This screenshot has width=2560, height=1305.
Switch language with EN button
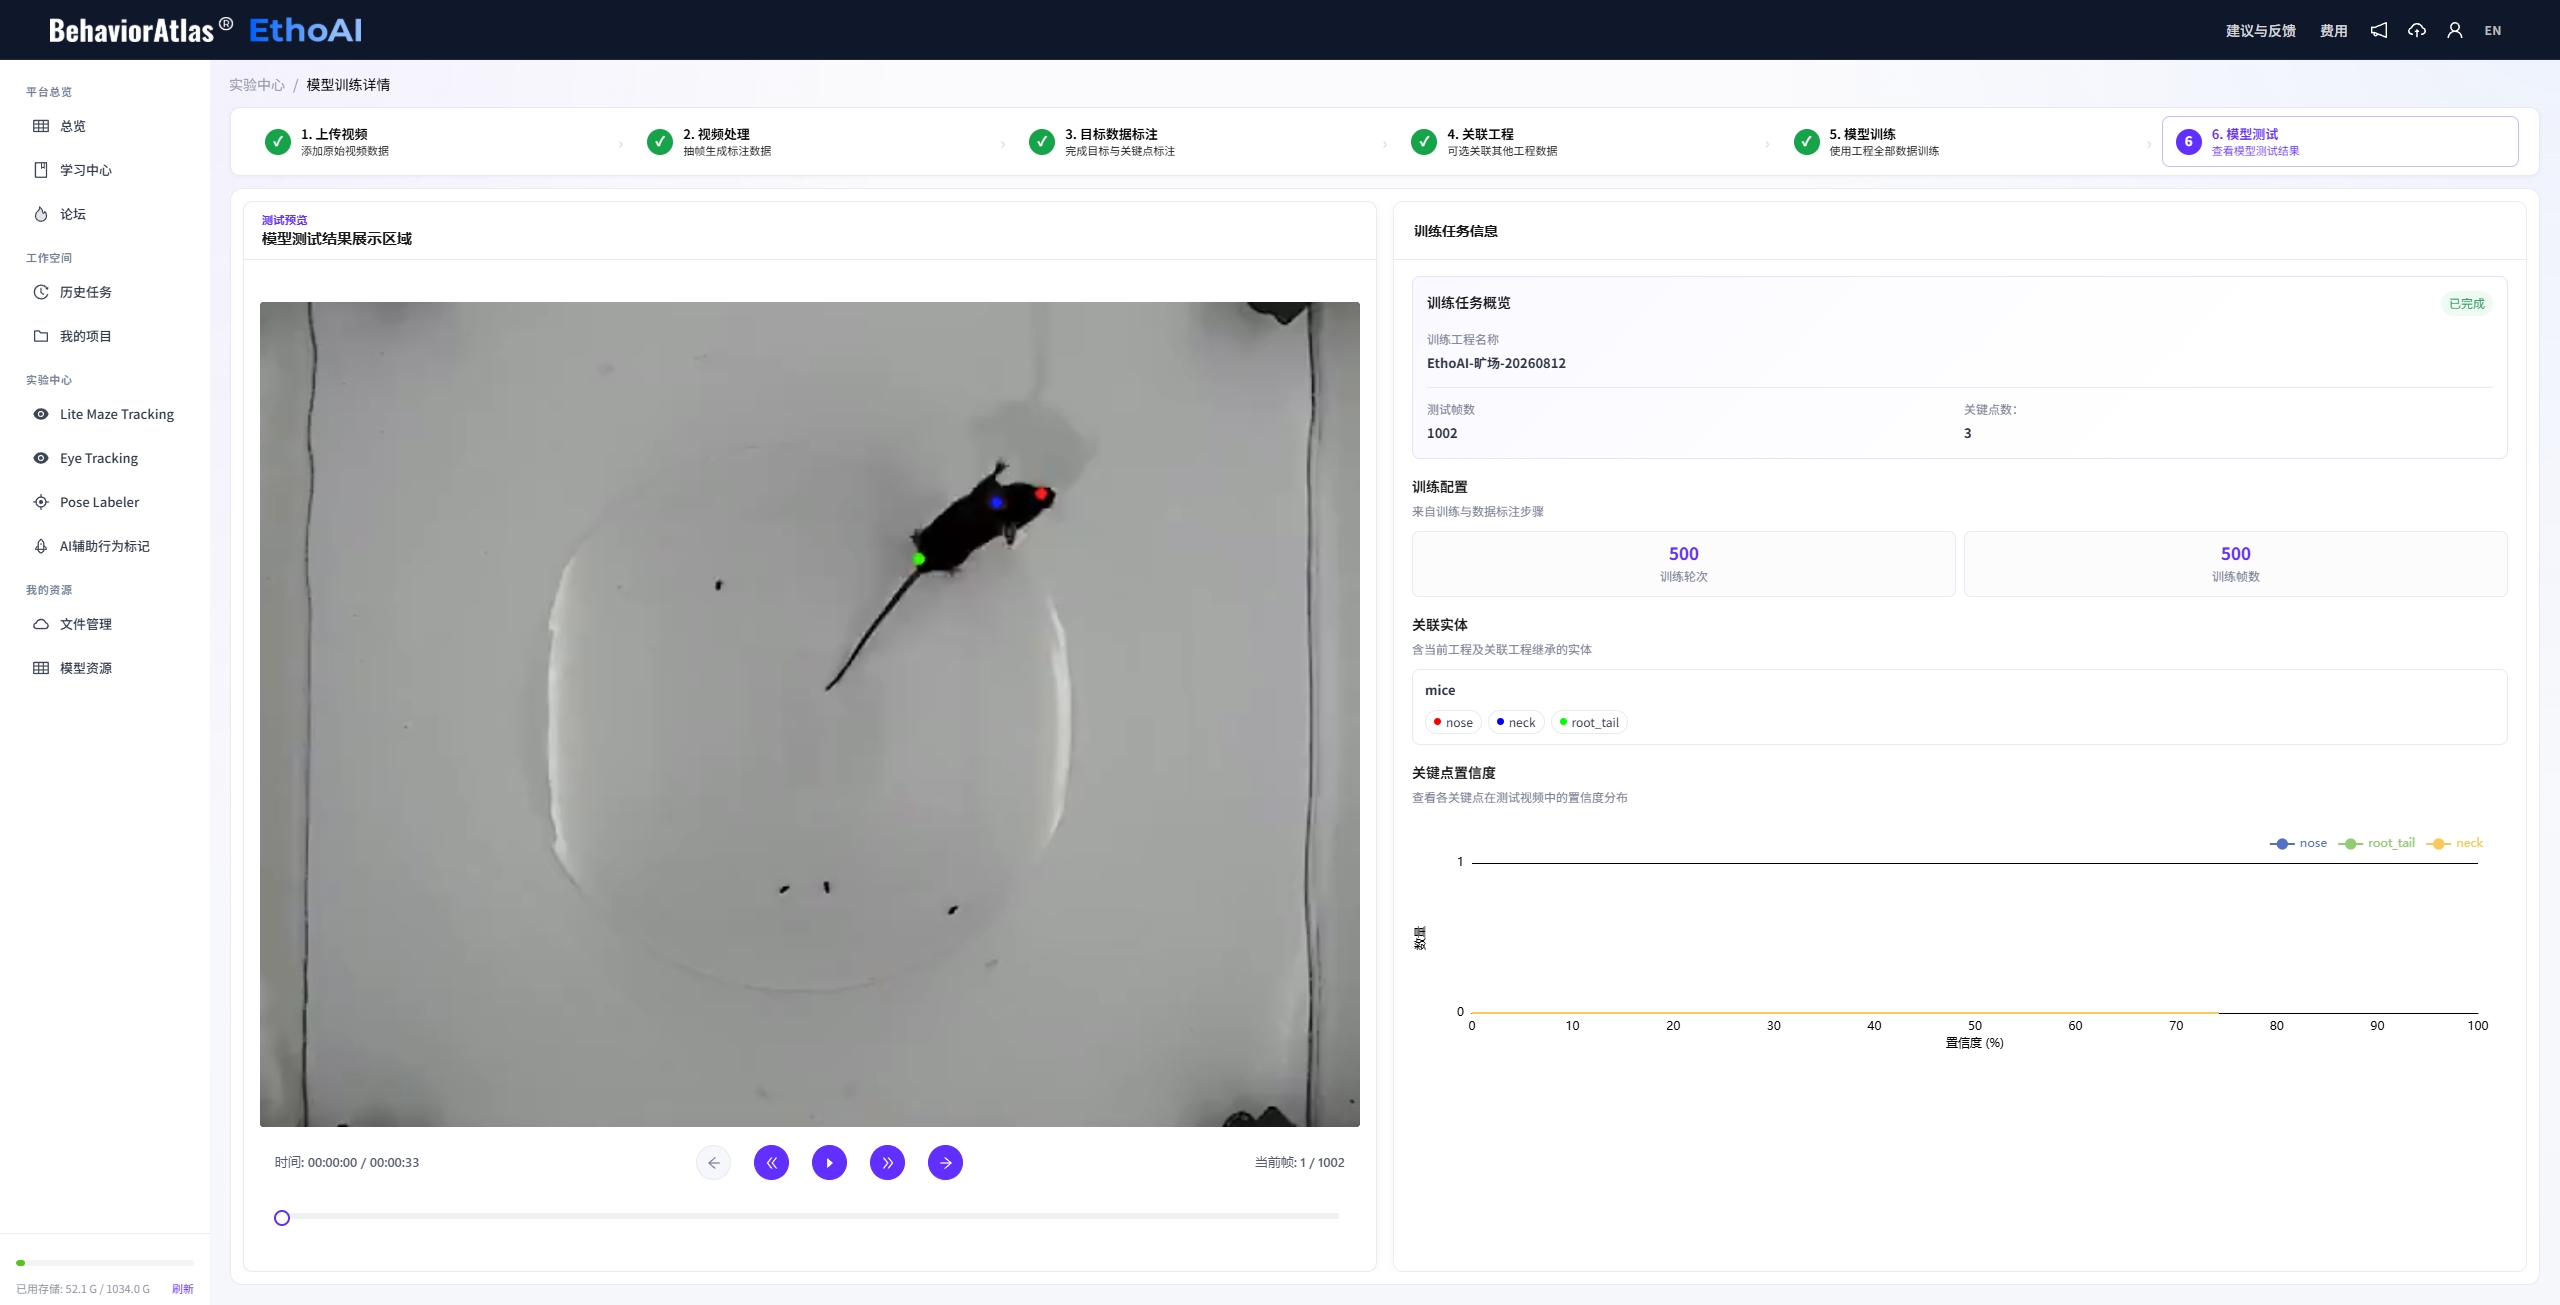2493,30
